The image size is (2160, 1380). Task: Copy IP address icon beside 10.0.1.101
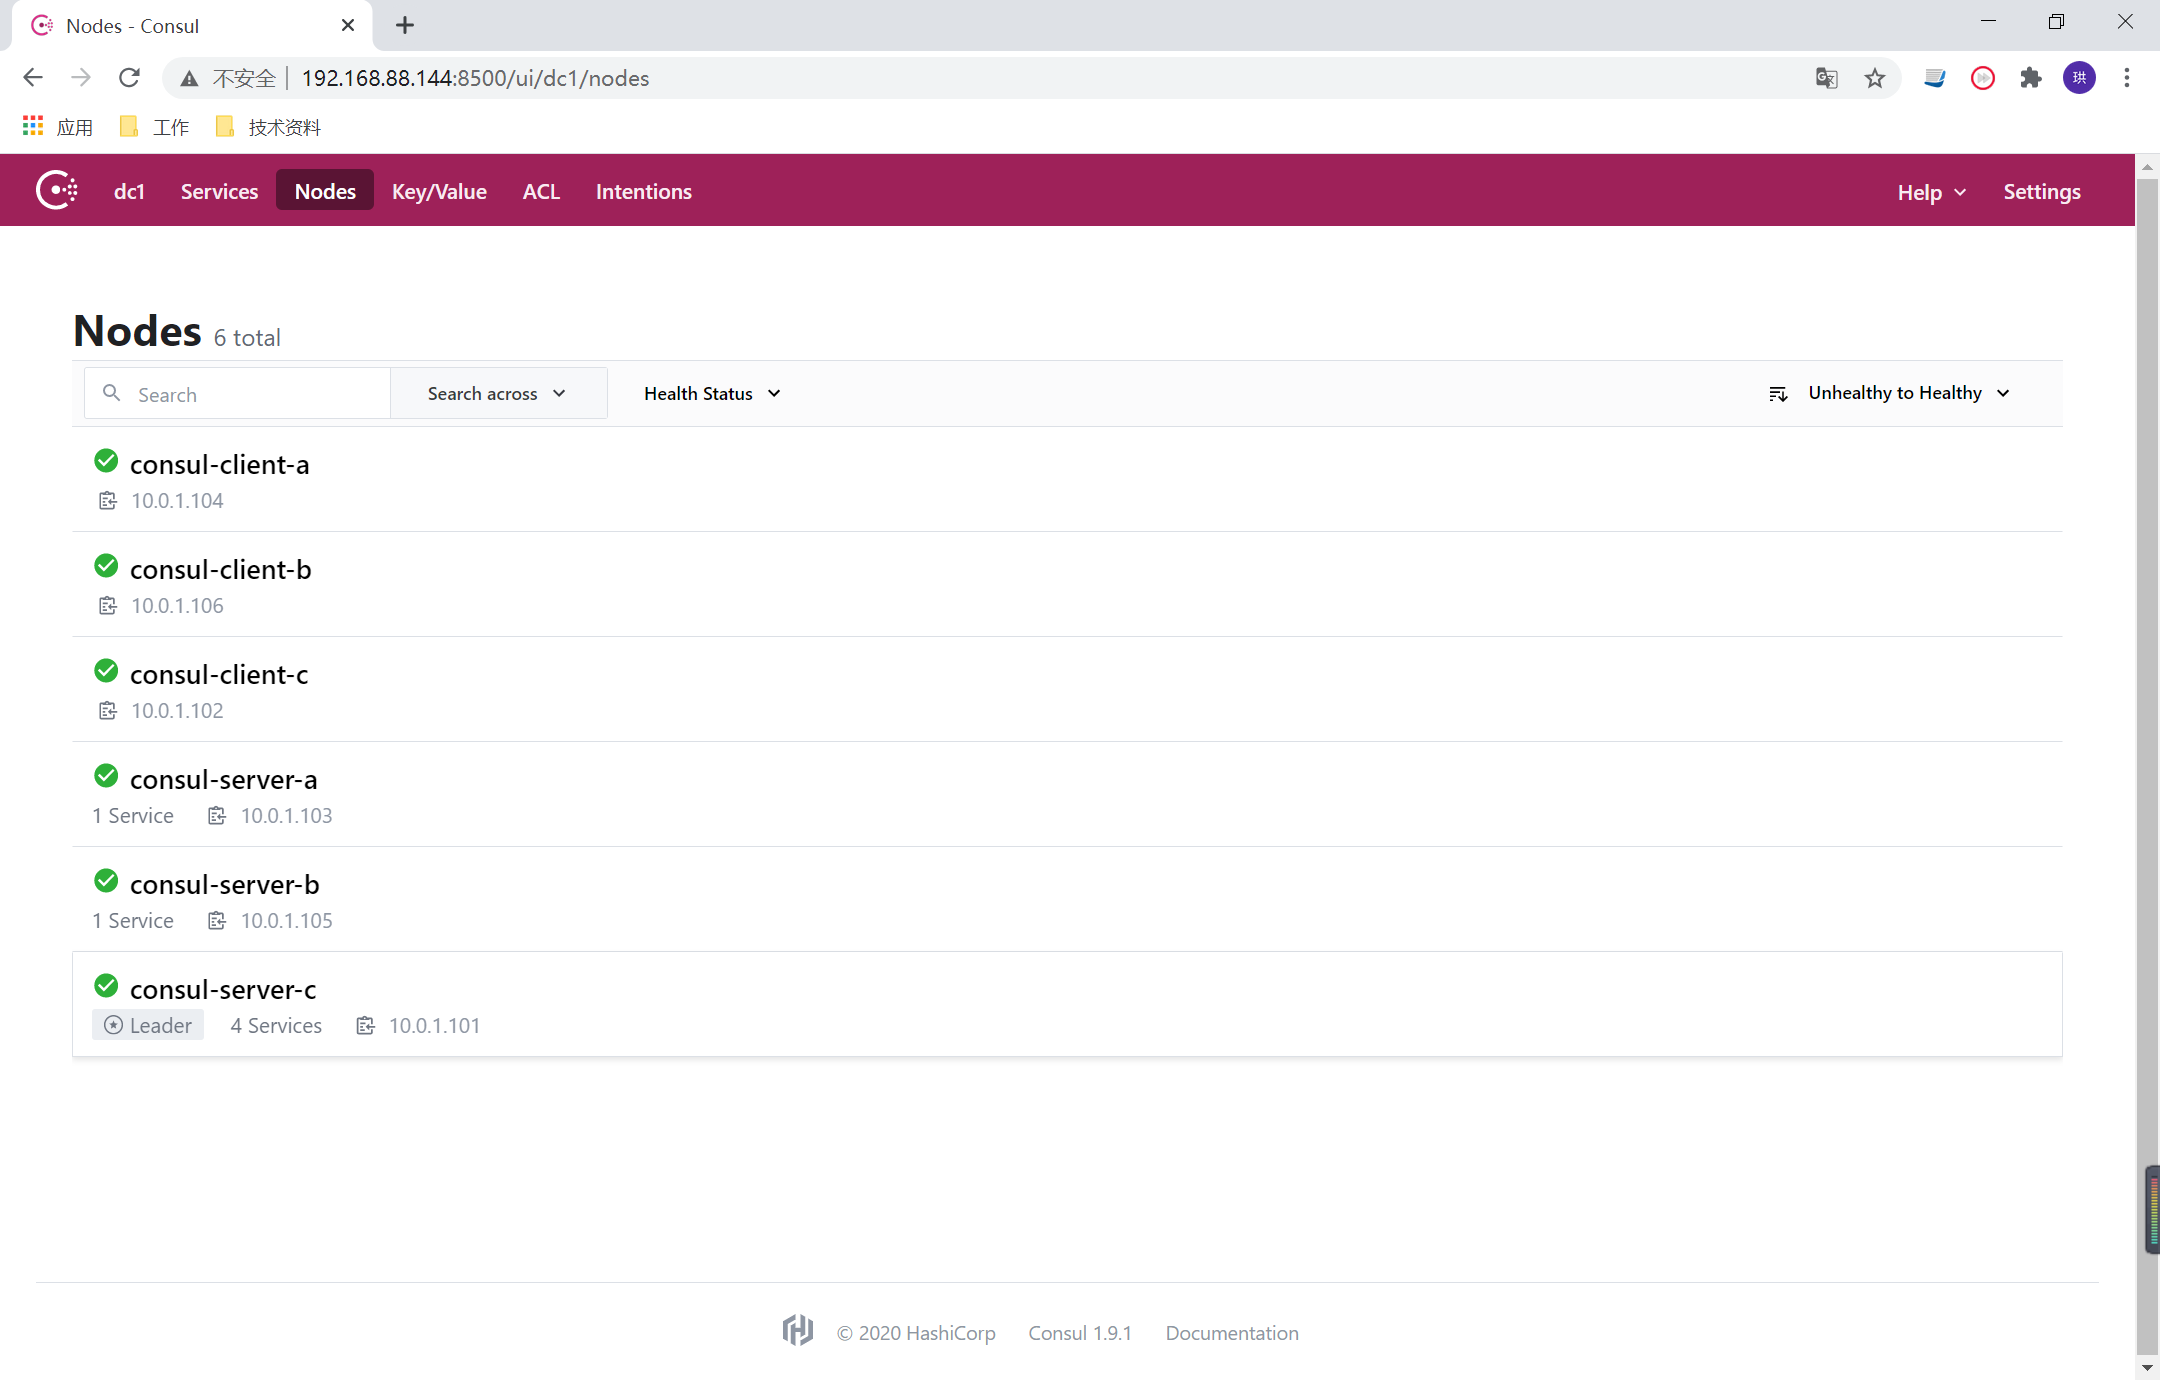pos(366,1026)
